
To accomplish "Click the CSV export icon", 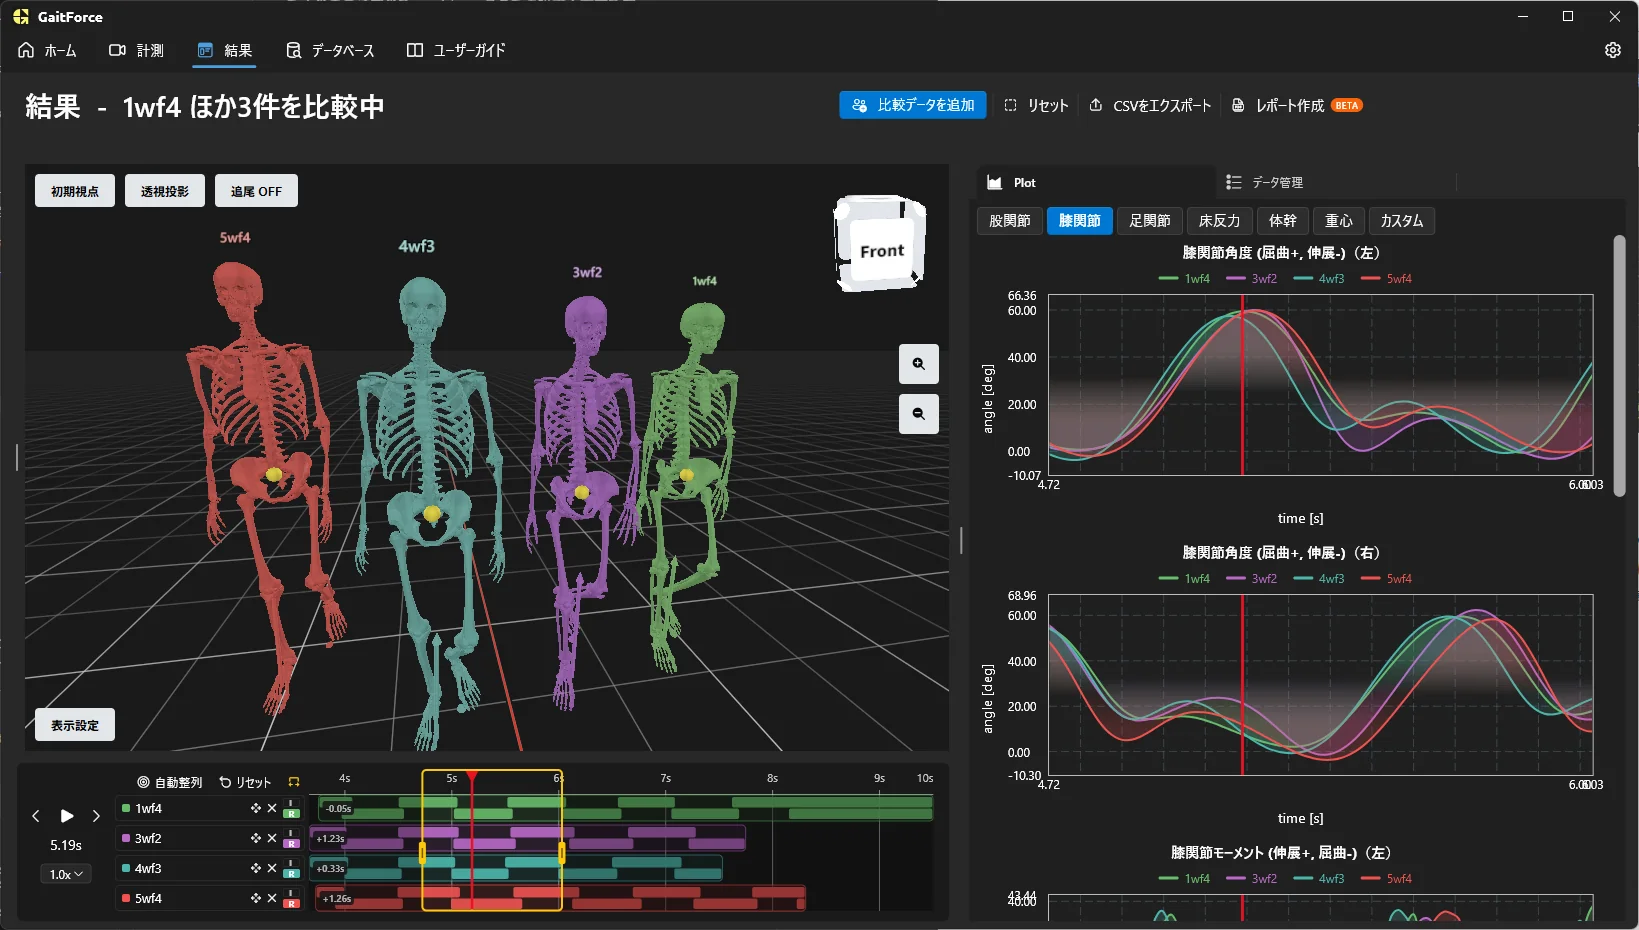I will (x=1096, y=105).
